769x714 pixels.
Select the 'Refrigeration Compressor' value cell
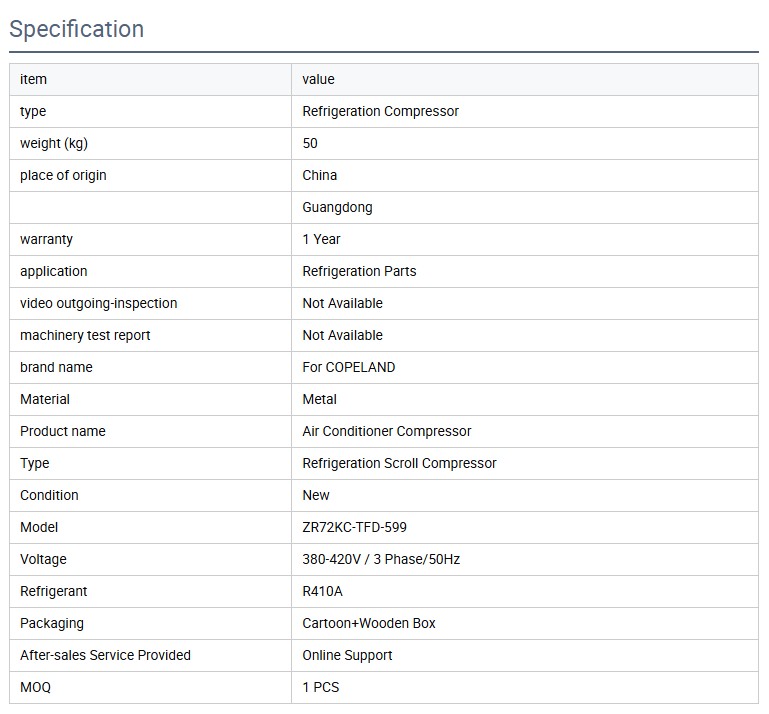(380, 111)
